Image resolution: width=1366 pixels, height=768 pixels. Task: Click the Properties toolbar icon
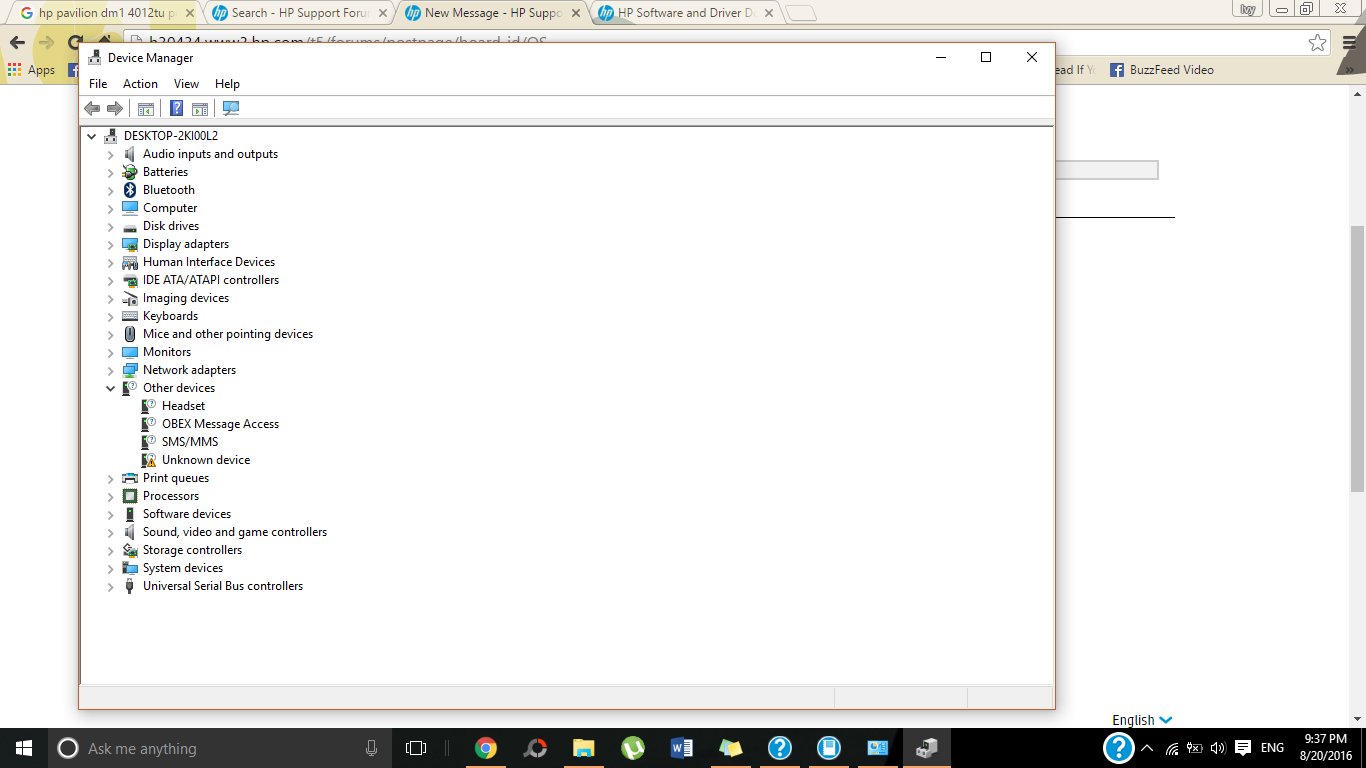(199, 108)
